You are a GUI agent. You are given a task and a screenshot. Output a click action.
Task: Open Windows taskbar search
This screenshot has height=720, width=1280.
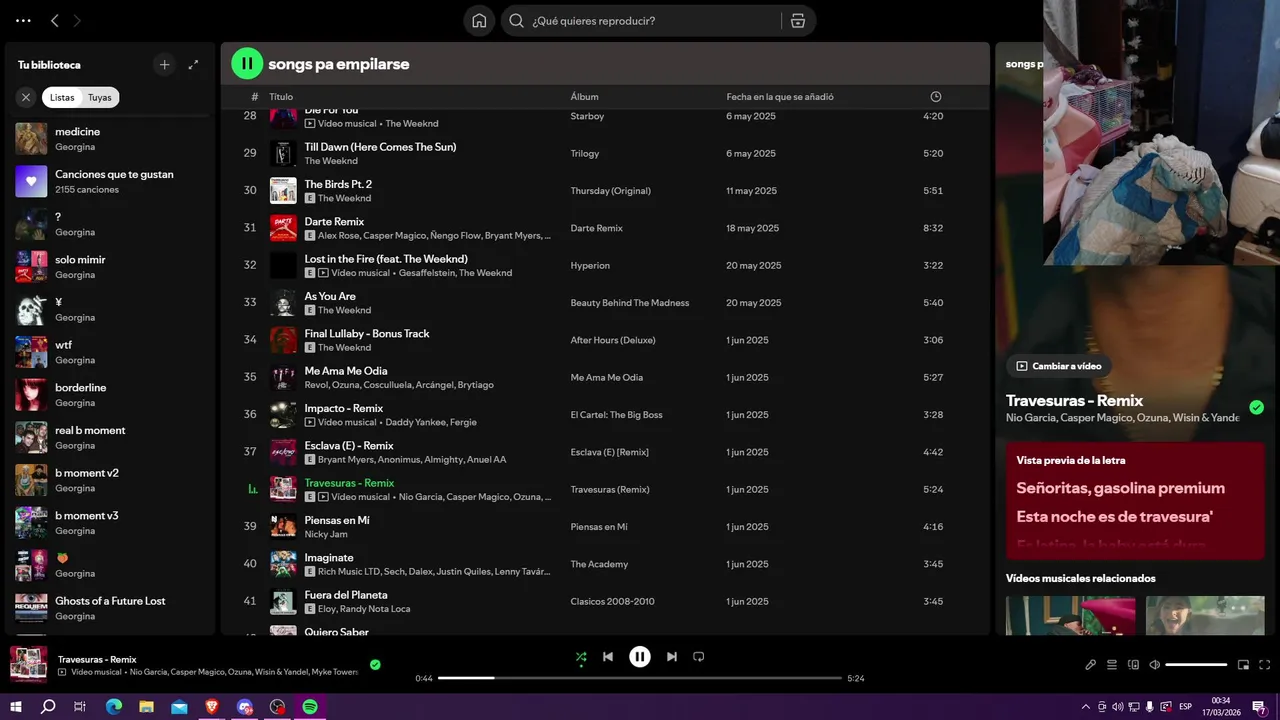tap(48, 707)
